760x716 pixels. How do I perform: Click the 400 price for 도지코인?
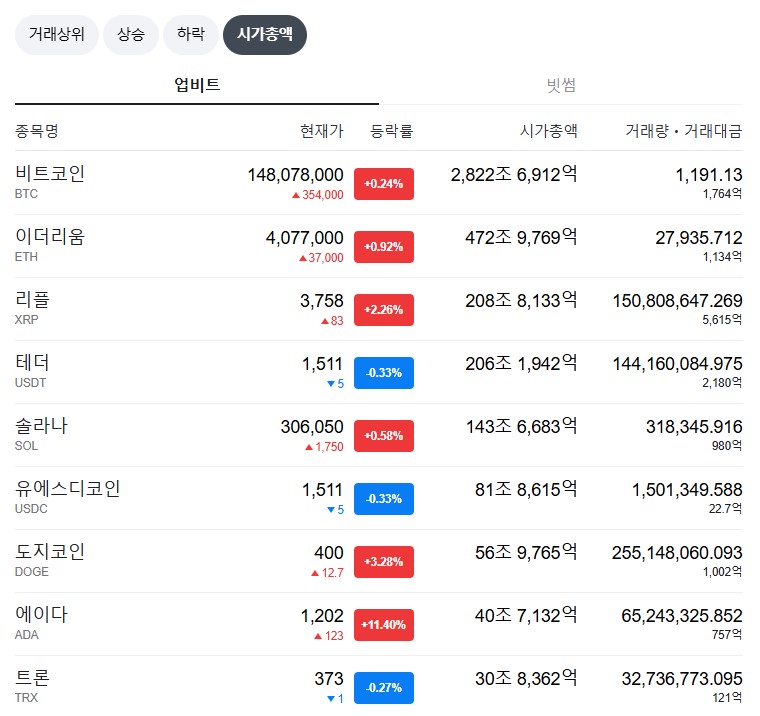click(x=329, y=553)
